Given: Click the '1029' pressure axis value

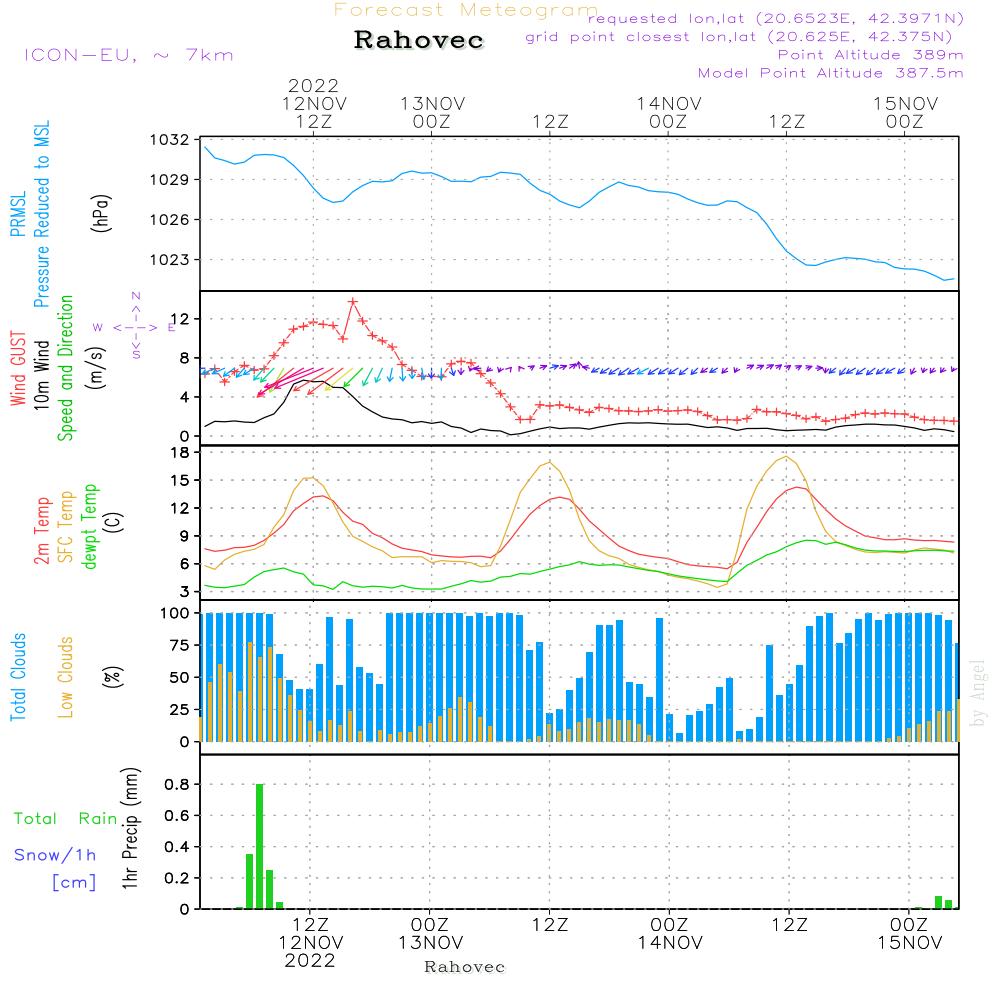Looking at the screenshot, I should point(170,180).
